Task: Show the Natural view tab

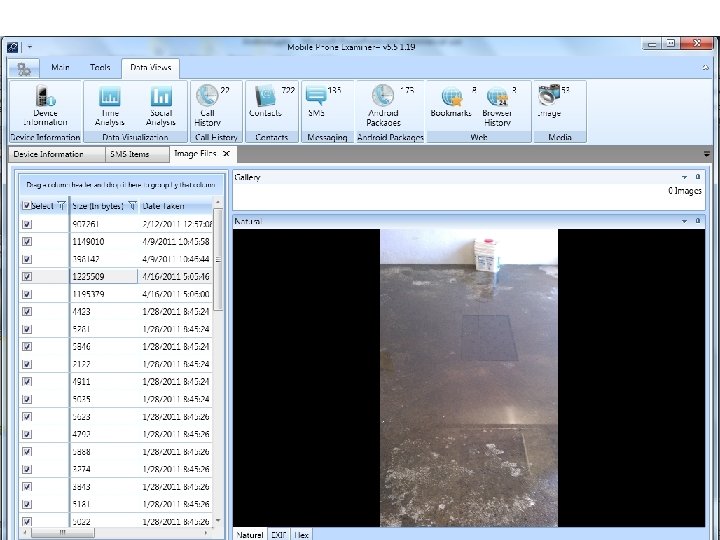Action: [x=250, y=534]
